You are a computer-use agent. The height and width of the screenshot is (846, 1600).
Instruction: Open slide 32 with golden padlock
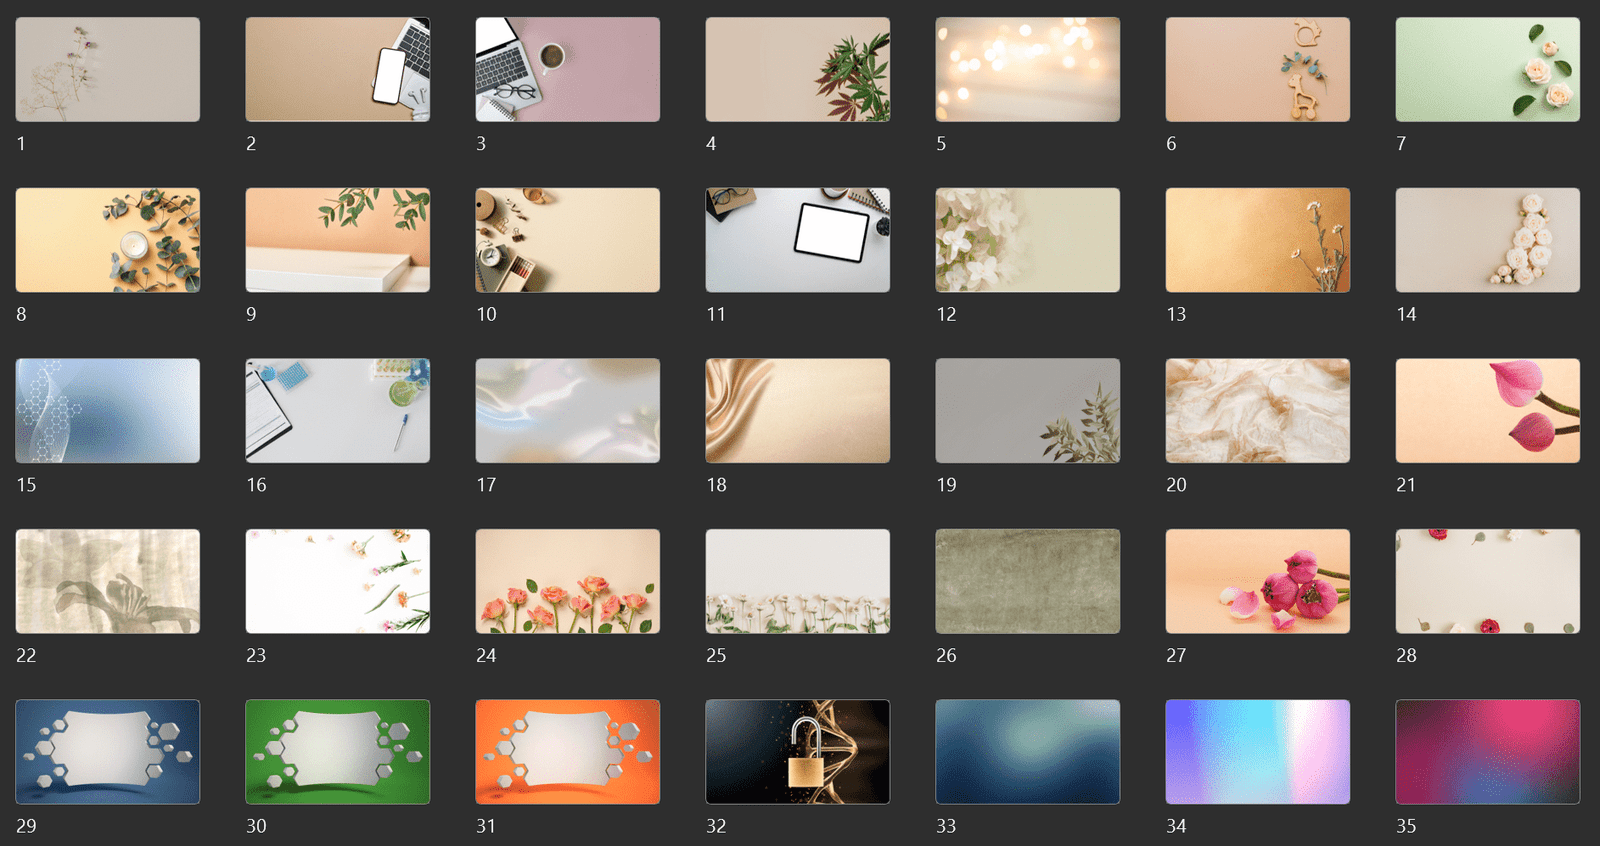(798, 752)
